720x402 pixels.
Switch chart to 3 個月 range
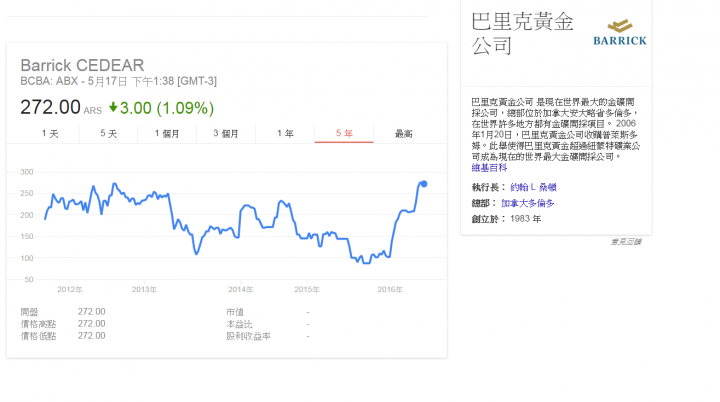coord(225,133)
